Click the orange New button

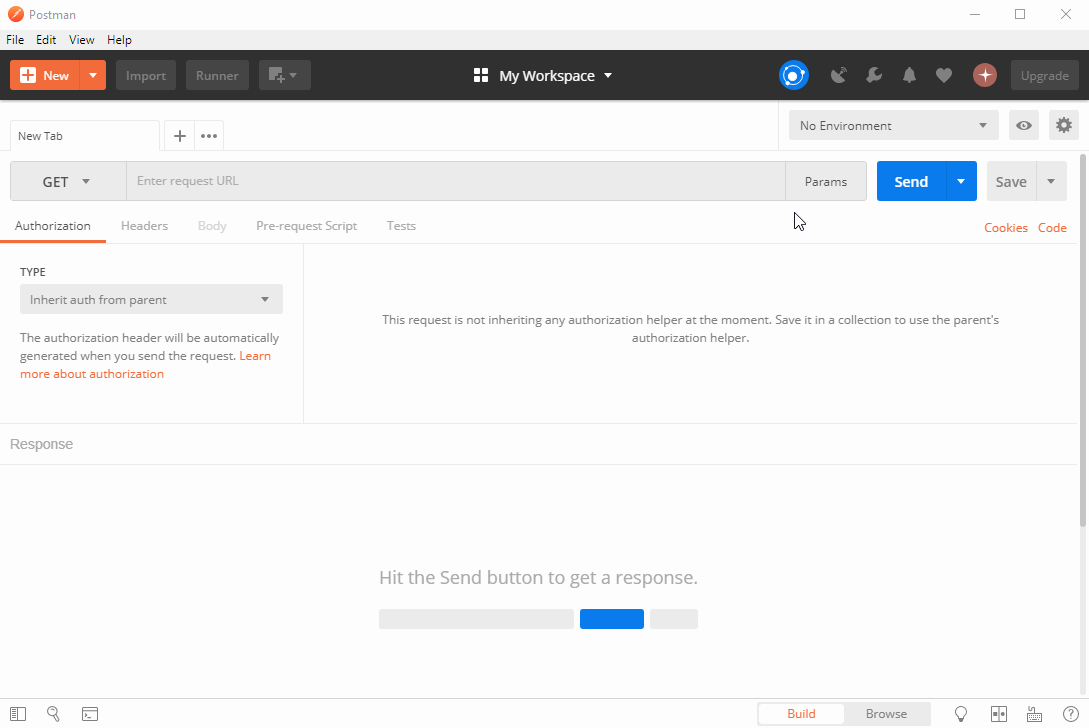pyautogui.click(x=46, y=75)
